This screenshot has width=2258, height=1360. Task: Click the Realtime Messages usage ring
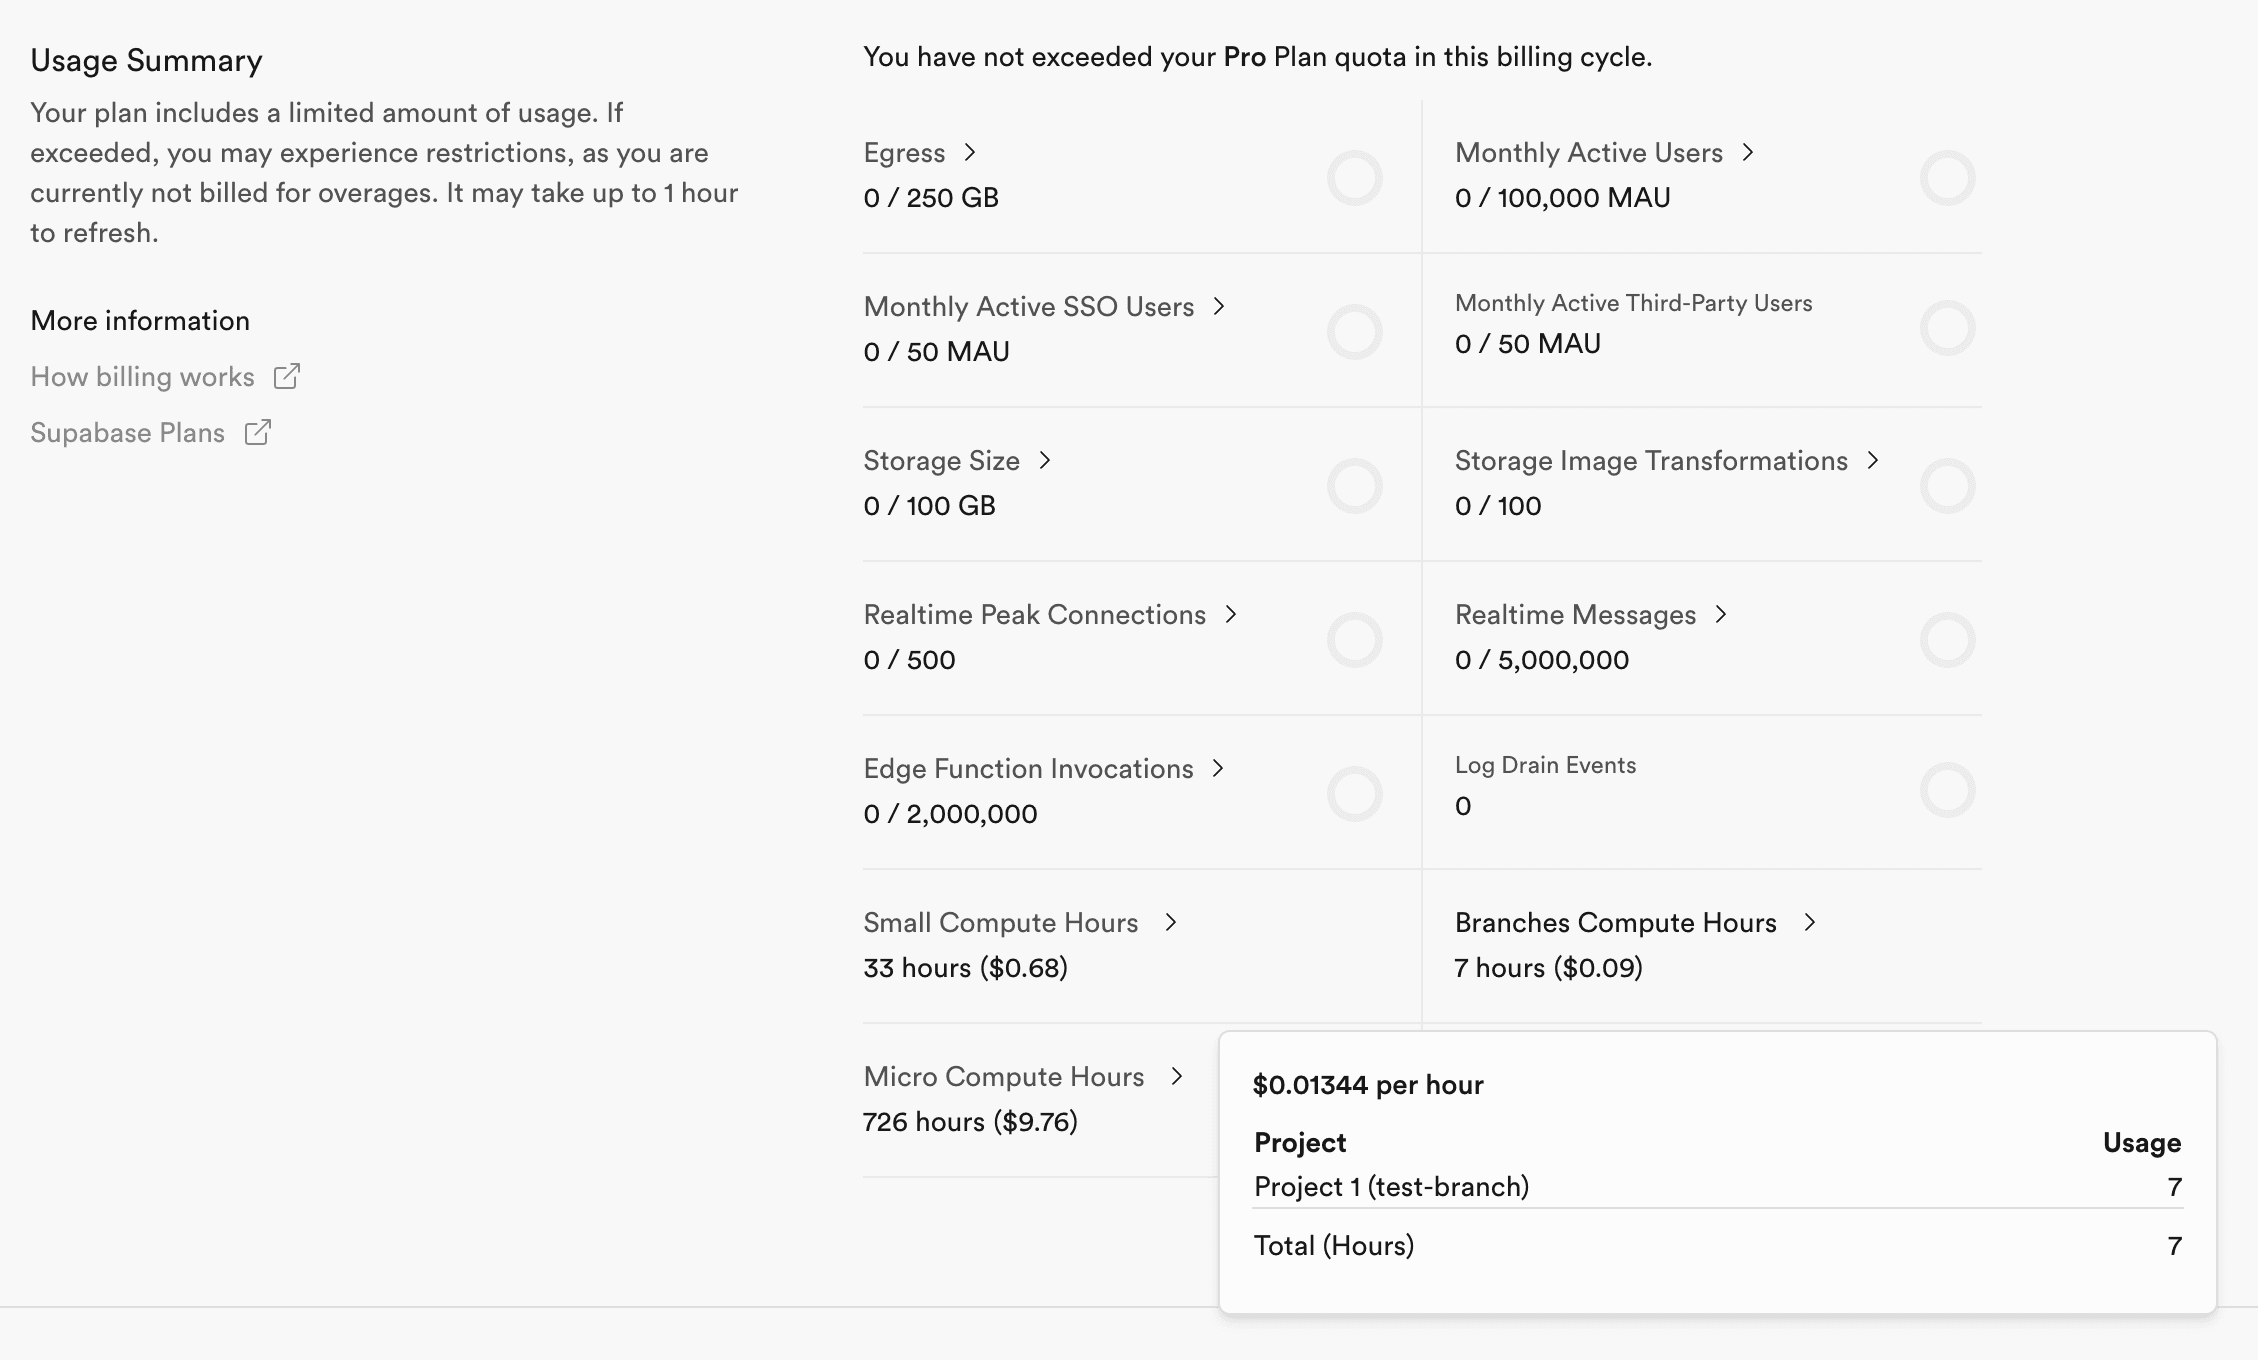click(1947, 640)
